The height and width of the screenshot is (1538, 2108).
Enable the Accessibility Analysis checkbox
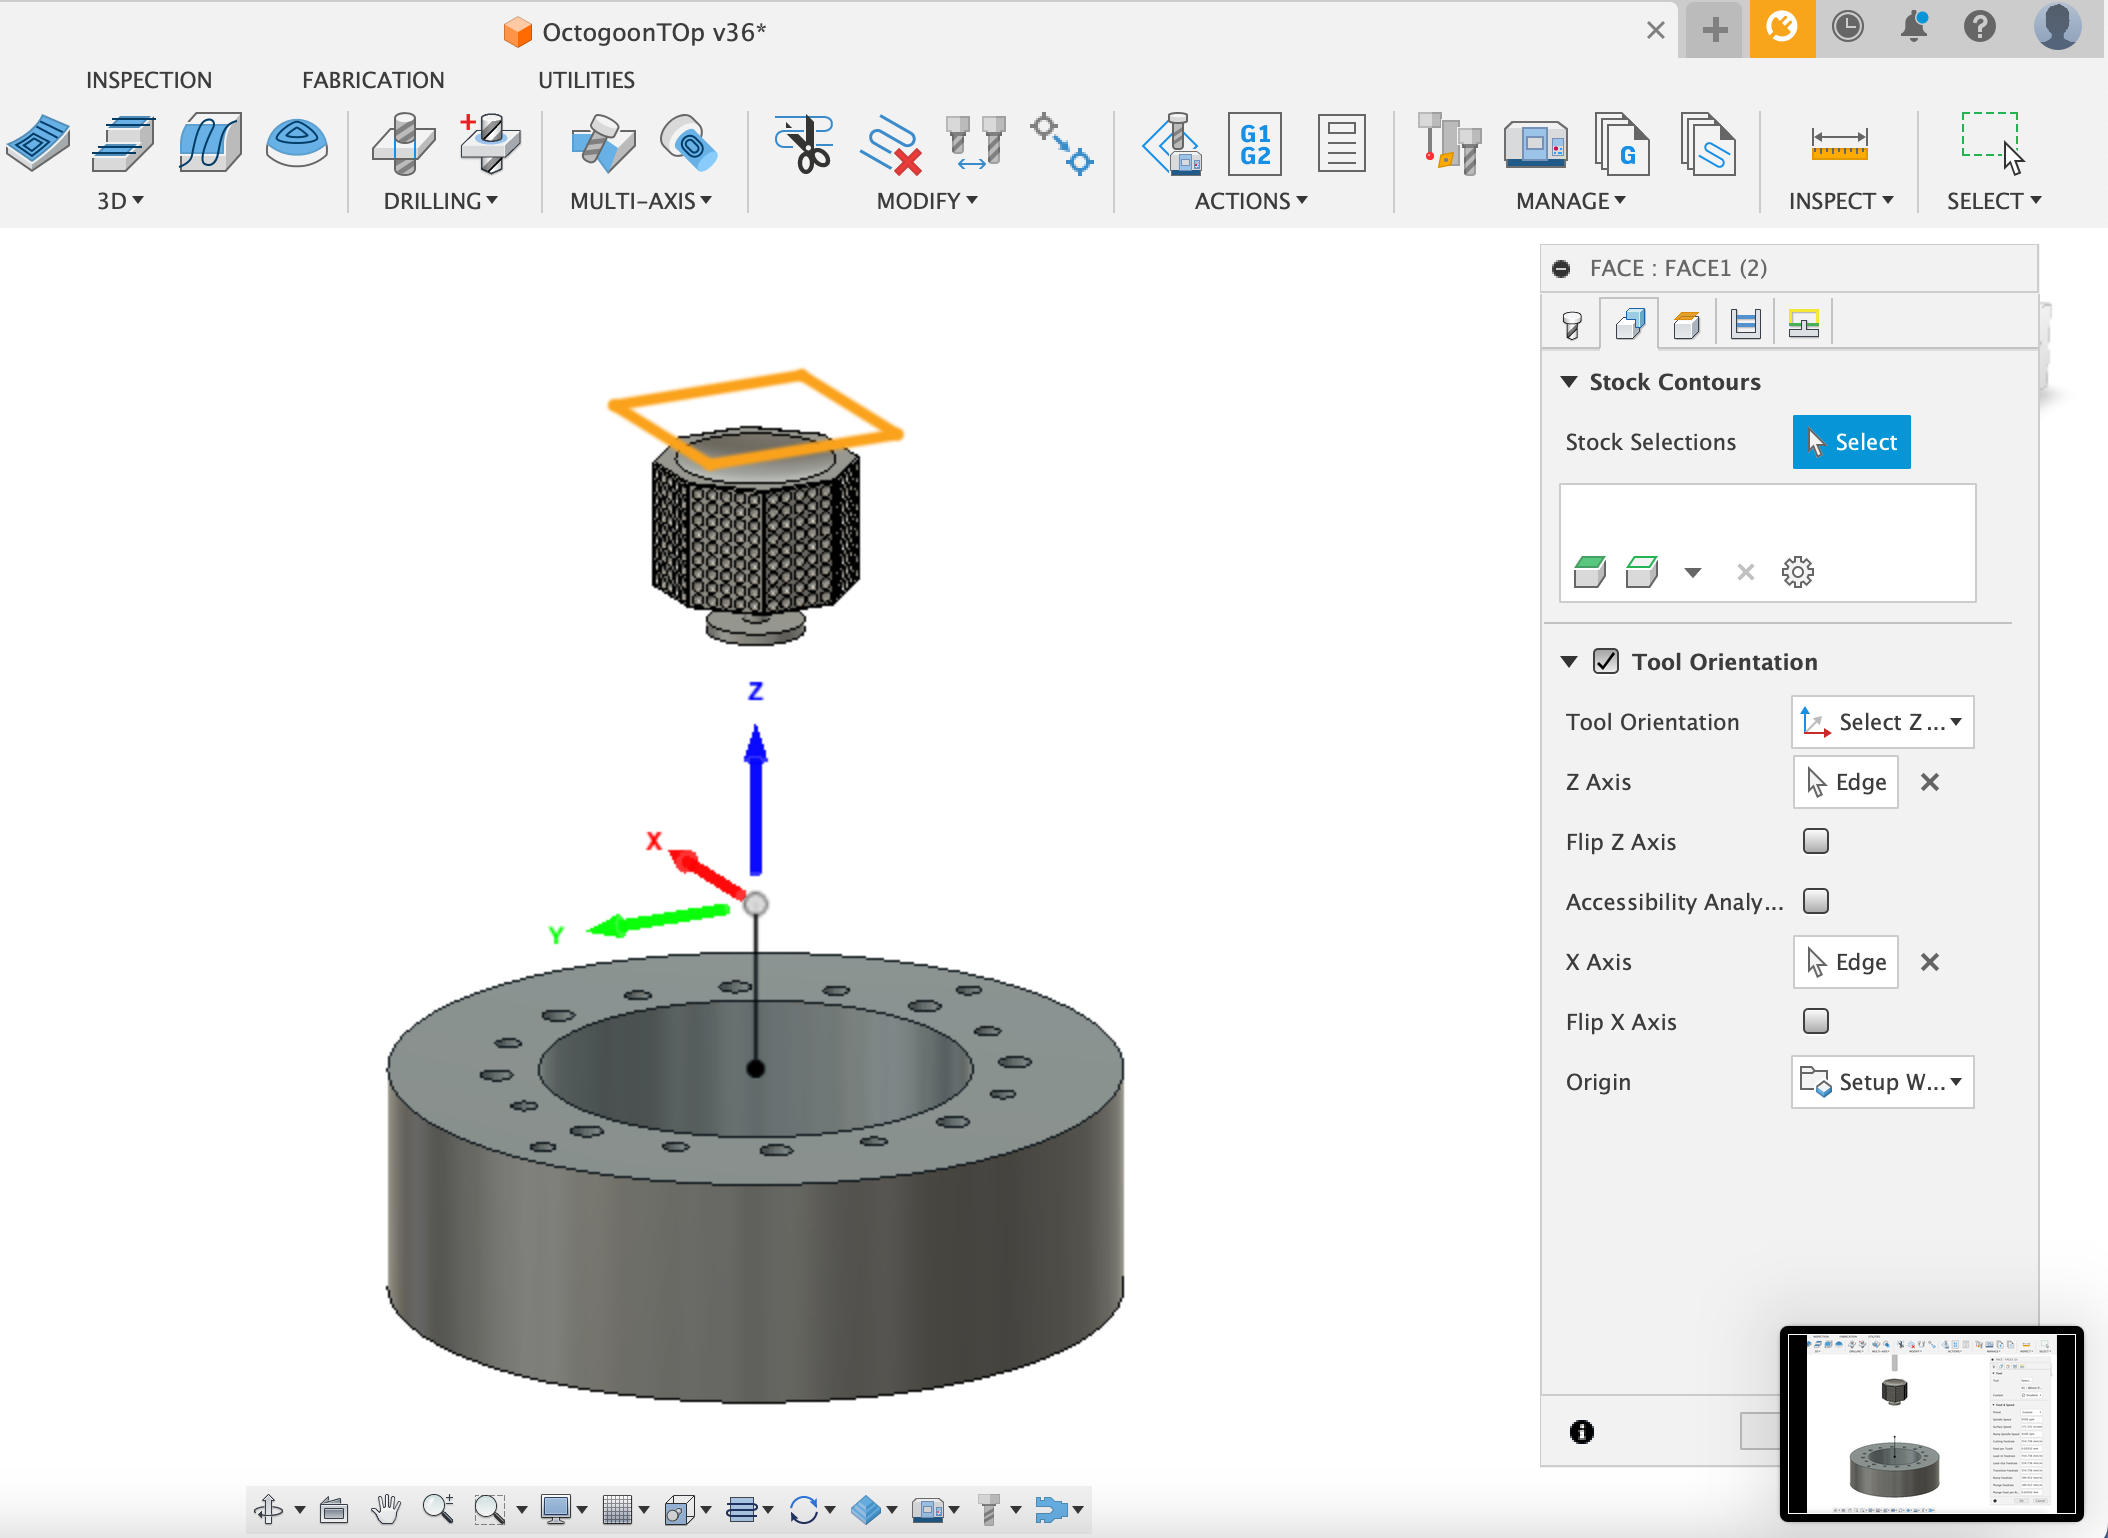(x=1816, y=901)
